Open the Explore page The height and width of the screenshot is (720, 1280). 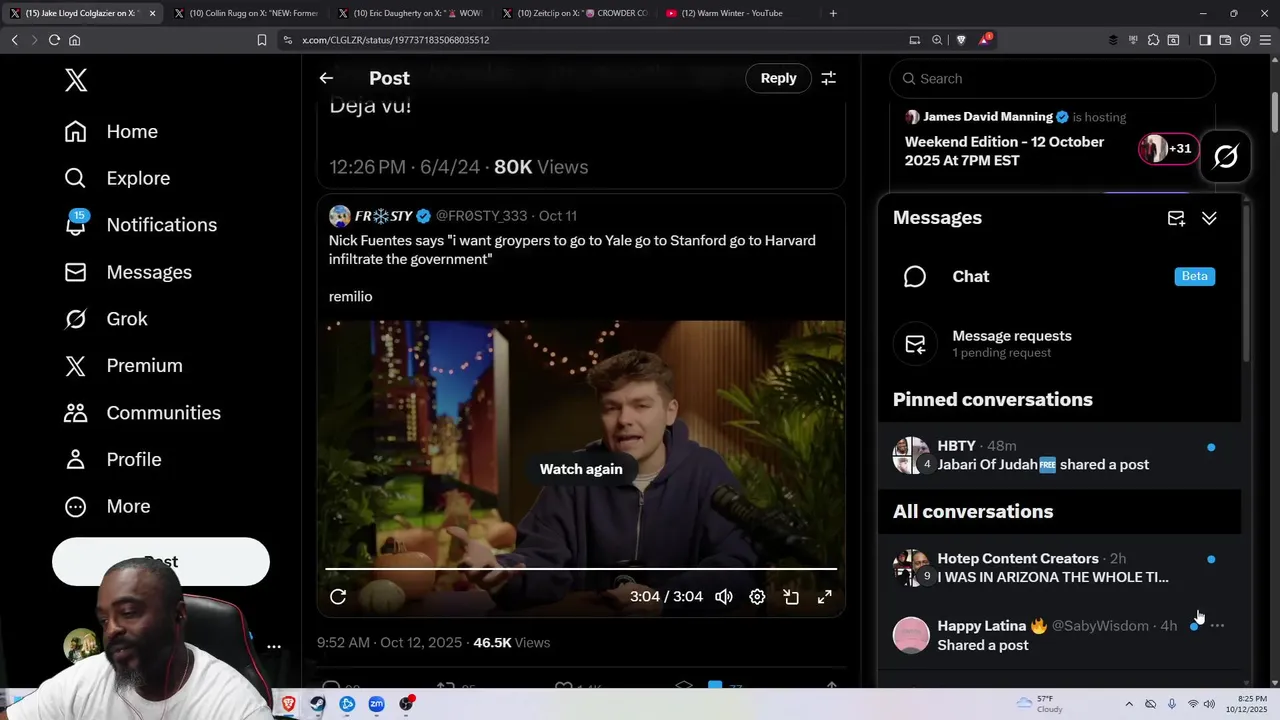pyautogui.click(x=117, y=178)
